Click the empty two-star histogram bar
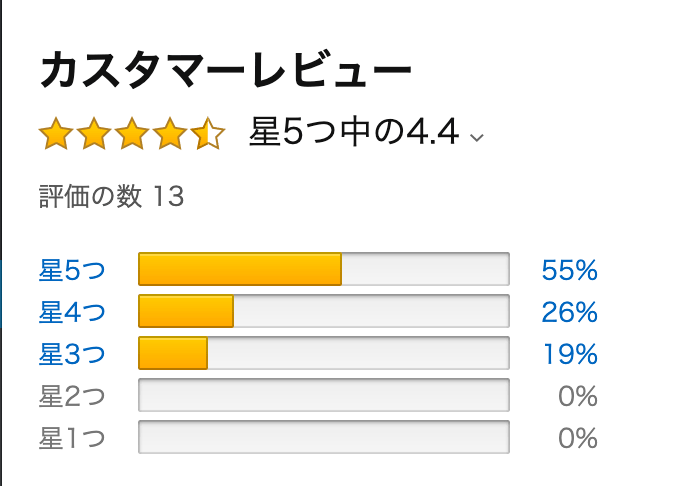The image size is (674, 486). pyautogui.click(x=324, y=395)
